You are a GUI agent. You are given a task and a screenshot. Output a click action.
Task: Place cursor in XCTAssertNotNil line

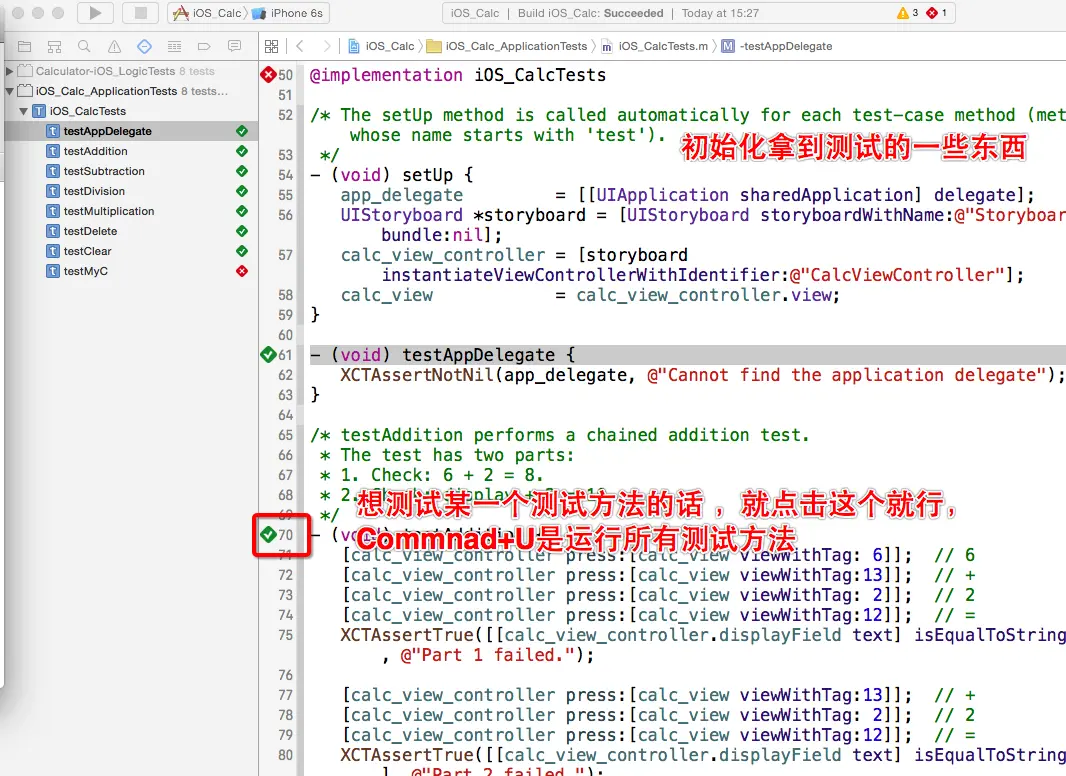(688, 375)
